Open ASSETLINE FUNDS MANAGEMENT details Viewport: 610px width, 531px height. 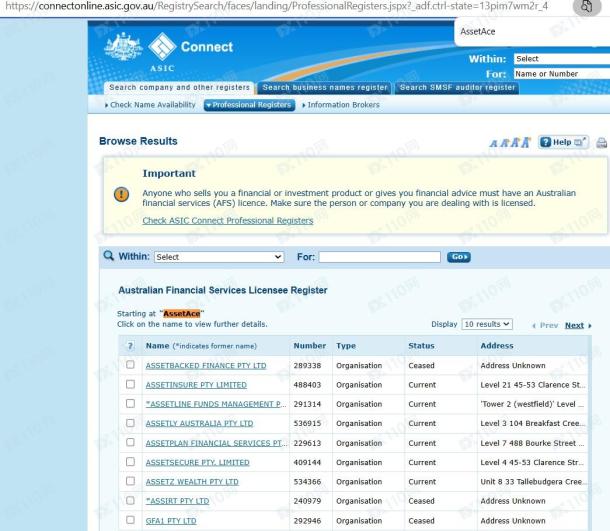click(x=216, y=404)
